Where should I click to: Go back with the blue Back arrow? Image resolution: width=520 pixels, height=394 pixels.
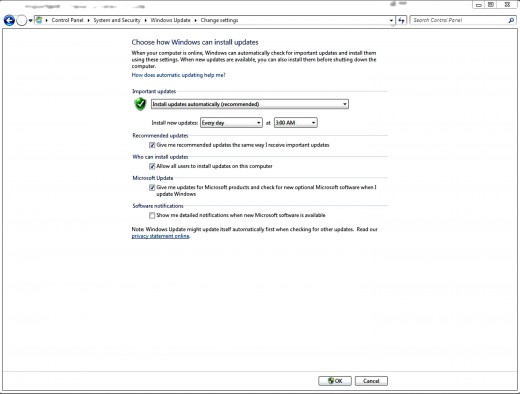[9, 20]
